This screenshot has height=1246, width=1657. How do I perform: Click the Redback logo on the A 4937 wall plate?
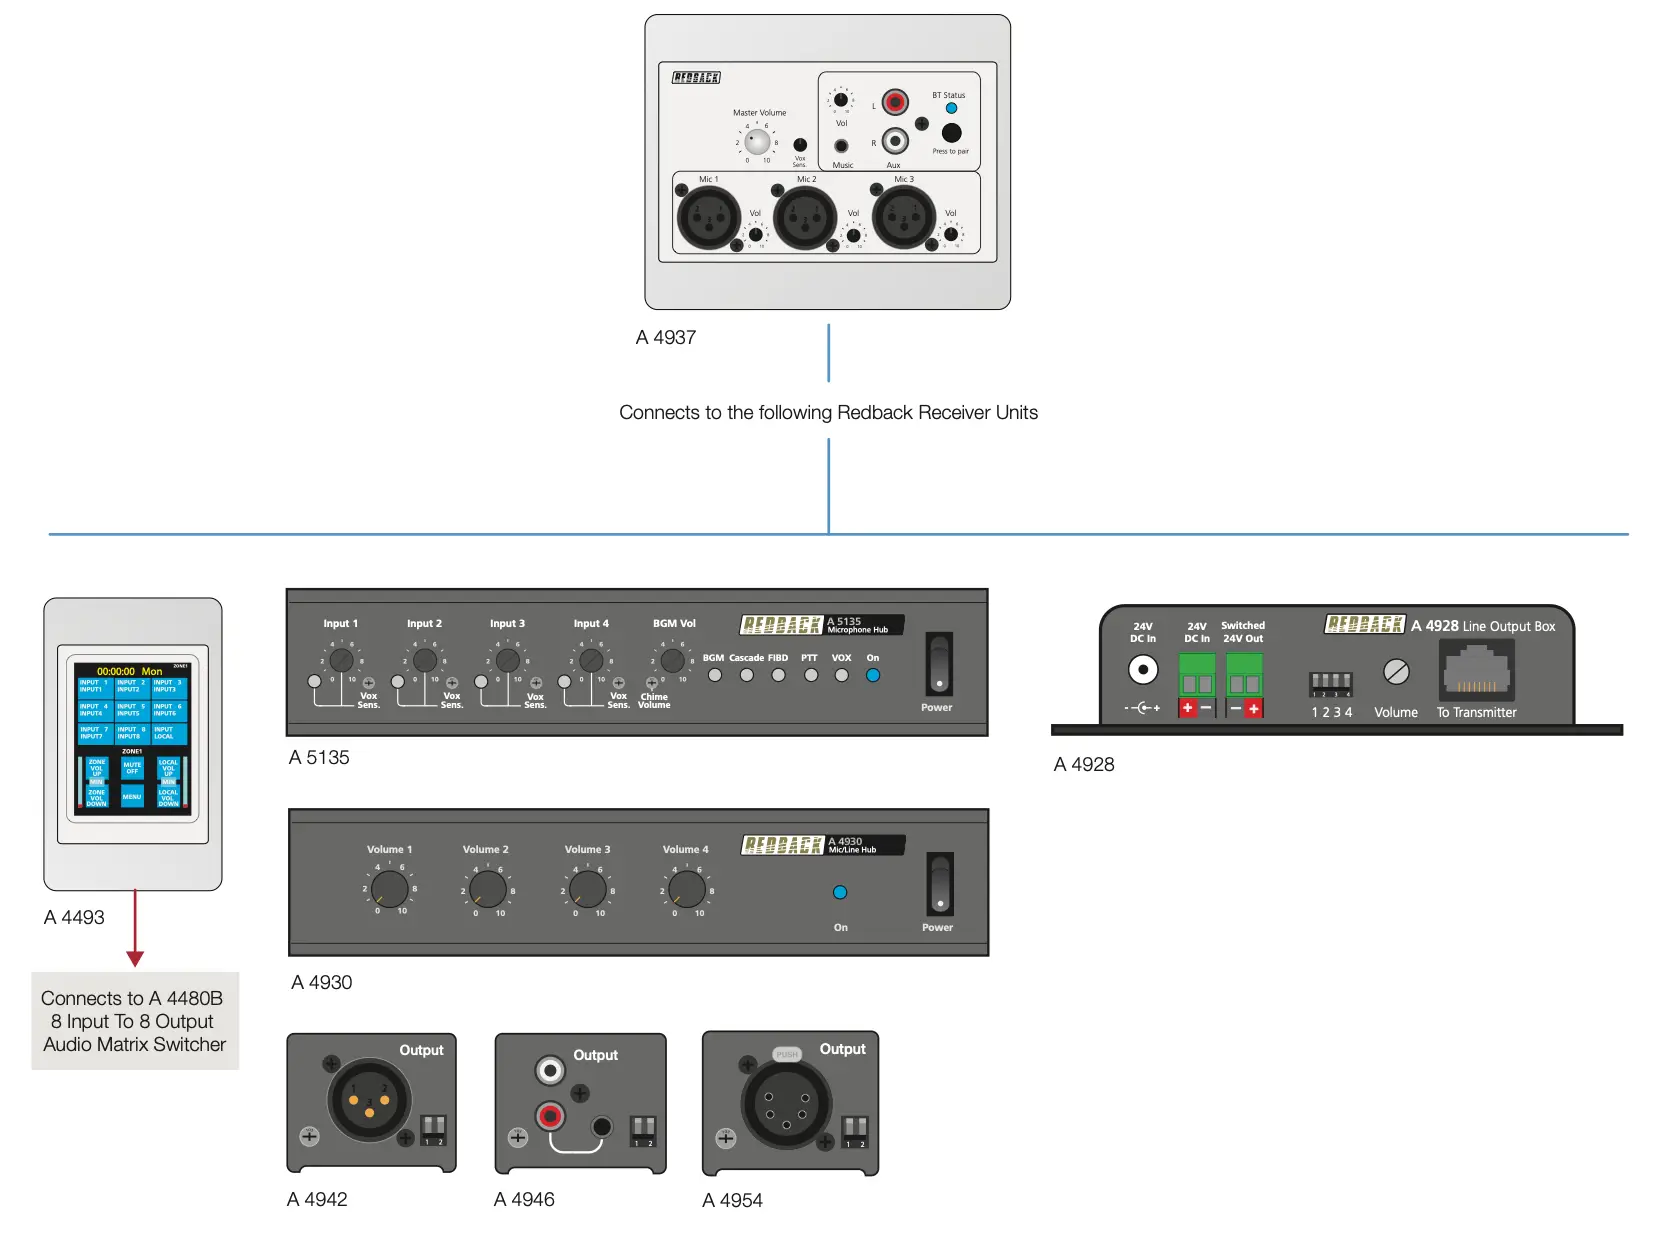pyautogui.click(x=696, y=78)
